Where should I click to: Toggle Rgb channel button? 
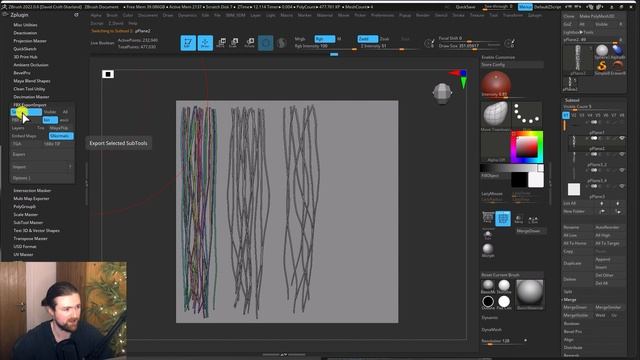click(x=324, y=39)
